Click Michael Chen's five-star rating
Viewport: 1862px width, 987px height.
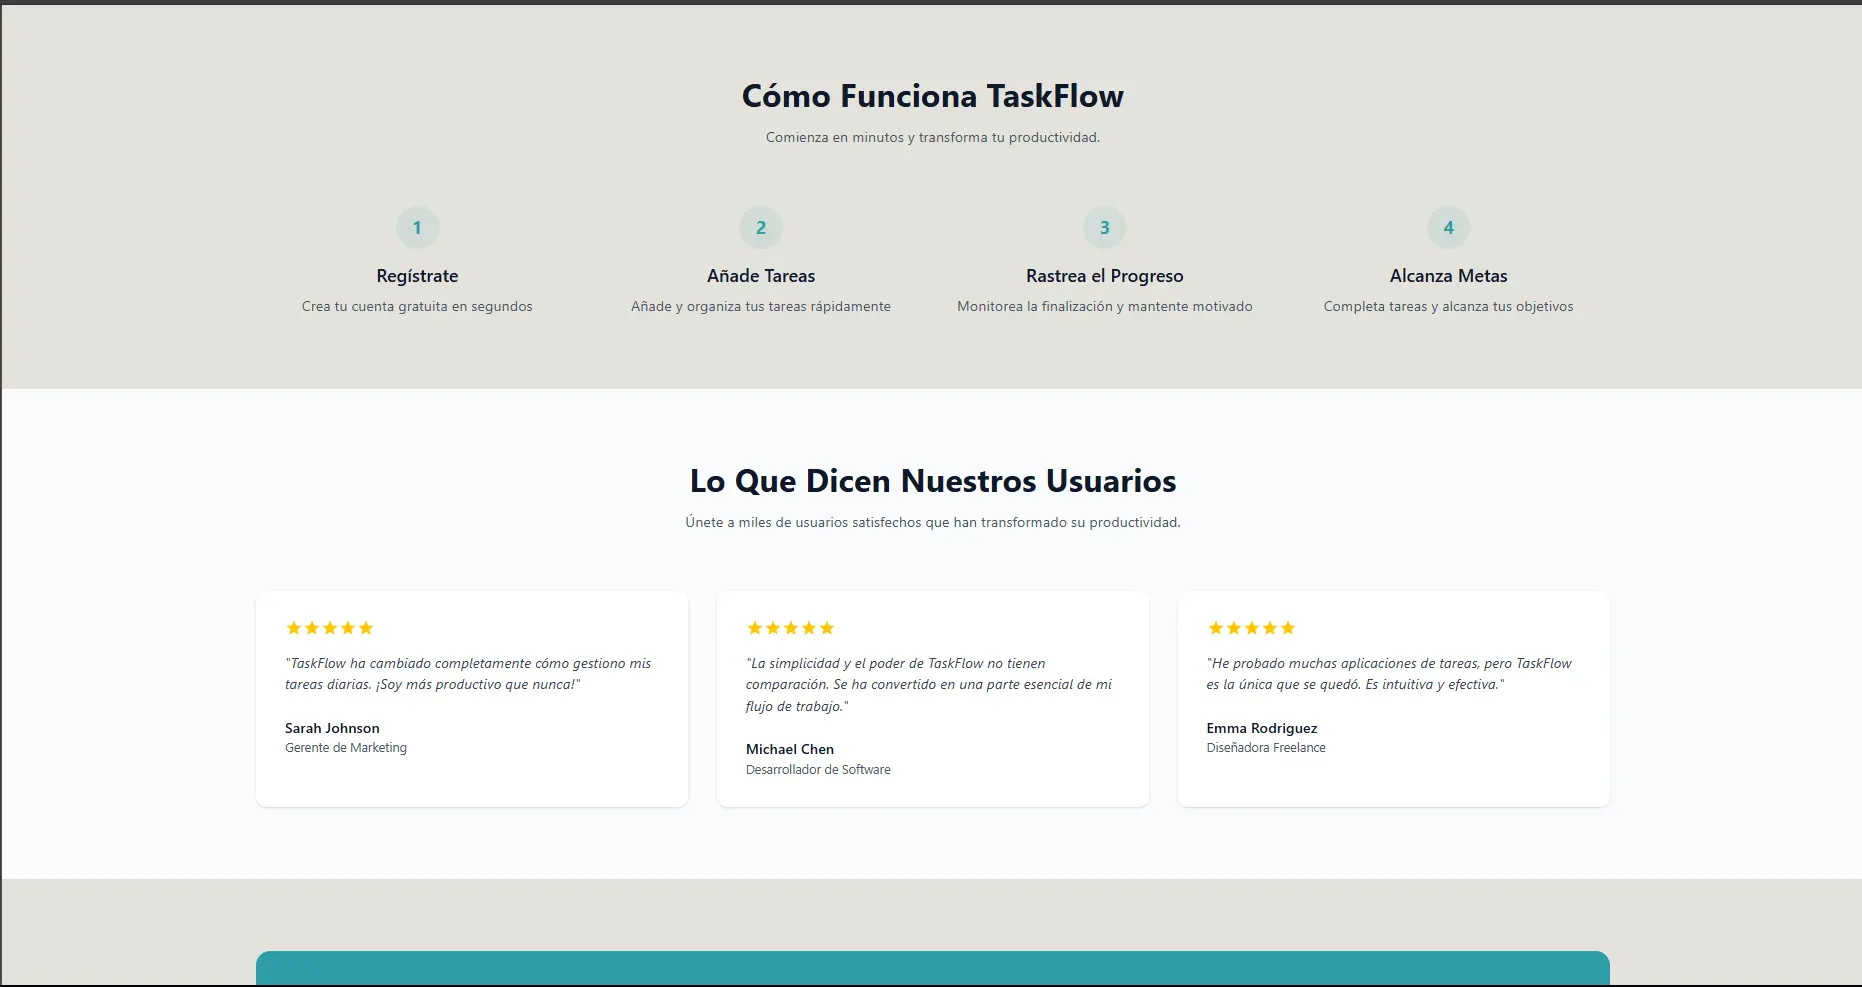[791, 628]
